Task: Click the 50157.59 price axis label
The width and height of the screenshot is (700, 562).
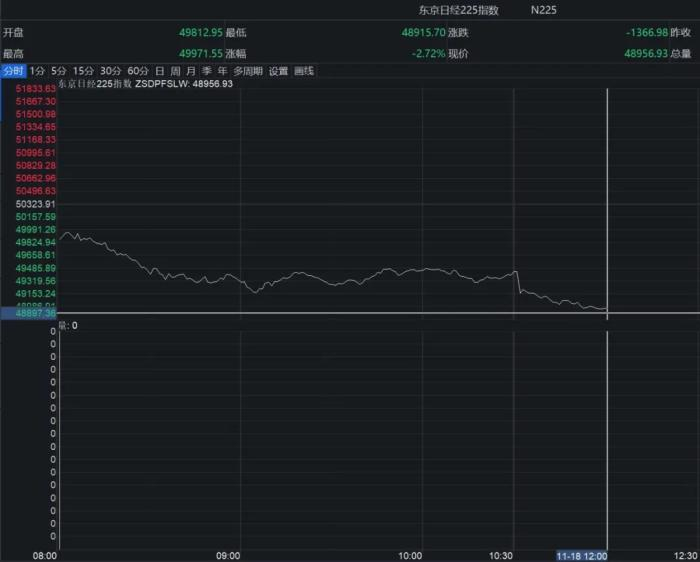Action: [36, 216]
